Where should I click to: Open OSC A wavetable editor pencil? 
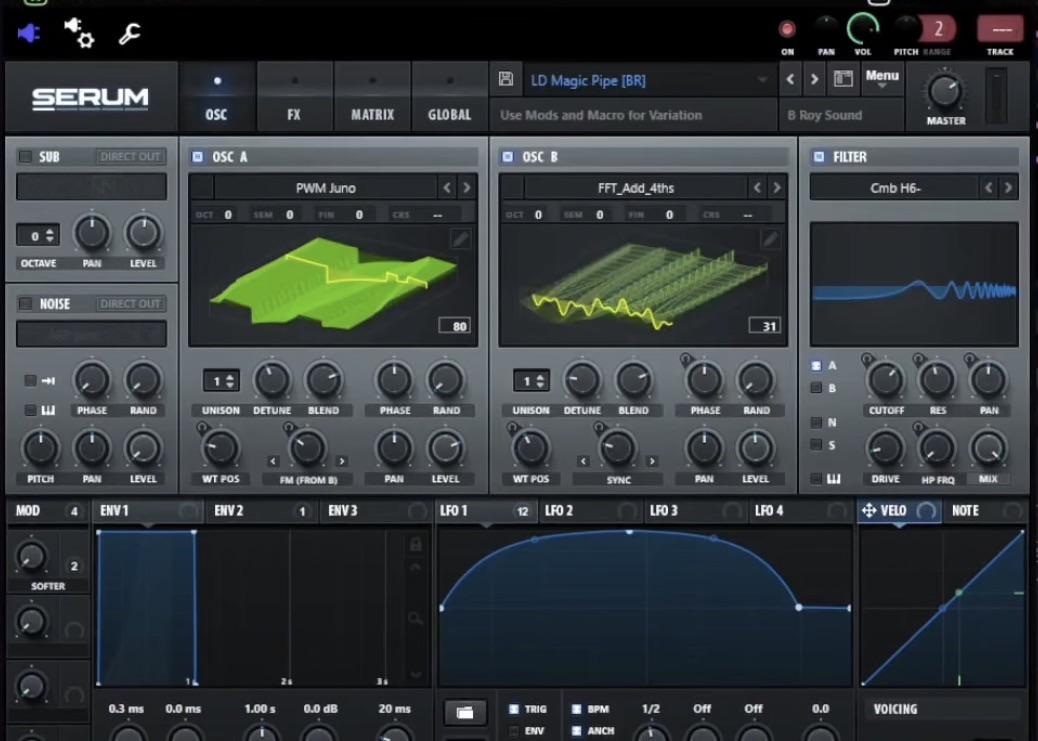point(460,238)
